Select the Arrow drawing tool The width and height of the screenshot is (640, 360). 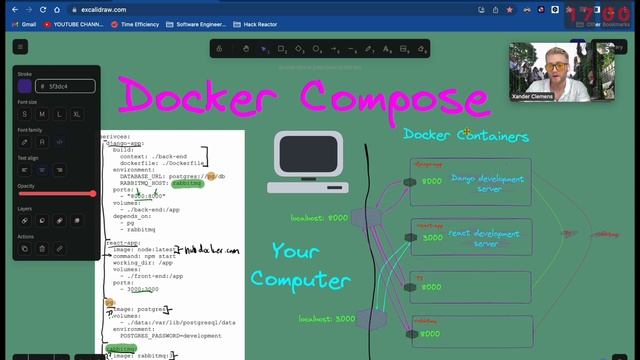tap(334, 49)
